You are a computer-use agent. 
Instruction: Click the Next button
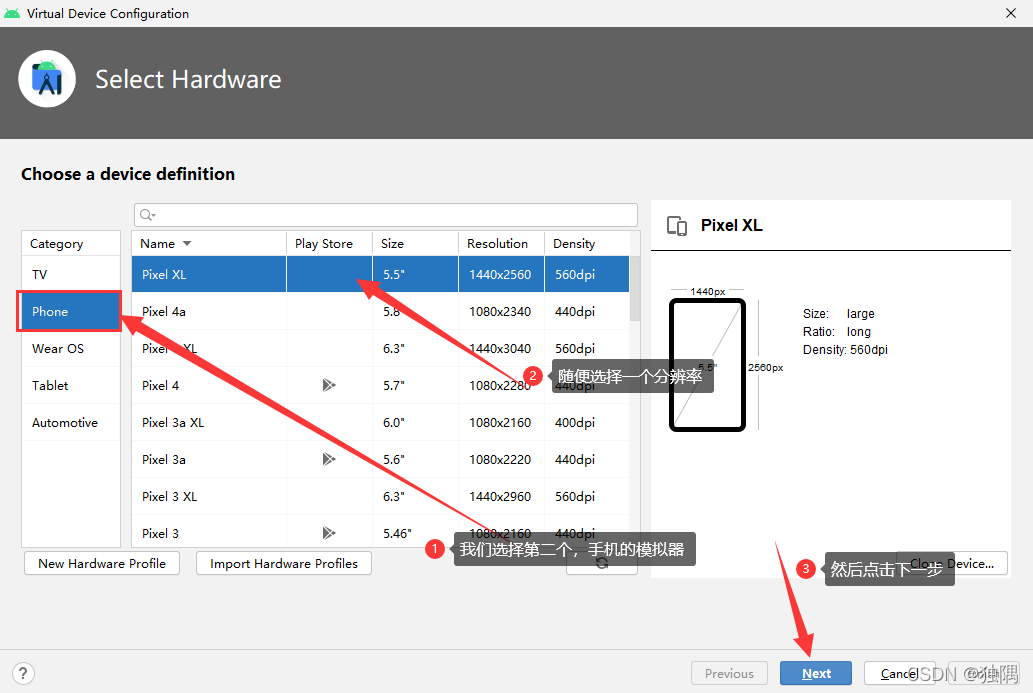click(816, 673)
